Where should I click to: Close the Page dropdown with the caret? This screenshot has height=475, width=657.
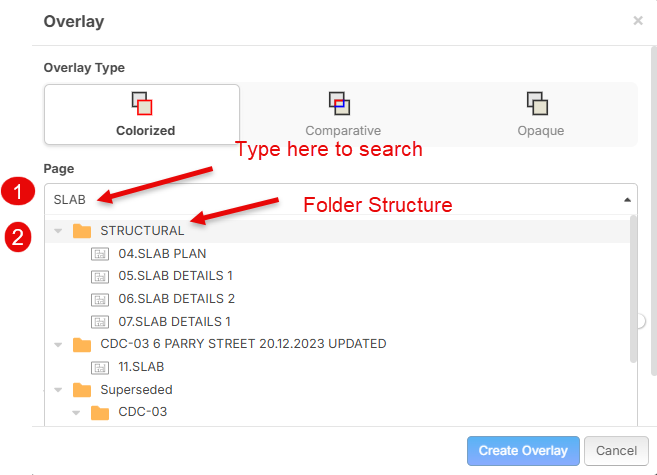[x=627, y=200]
